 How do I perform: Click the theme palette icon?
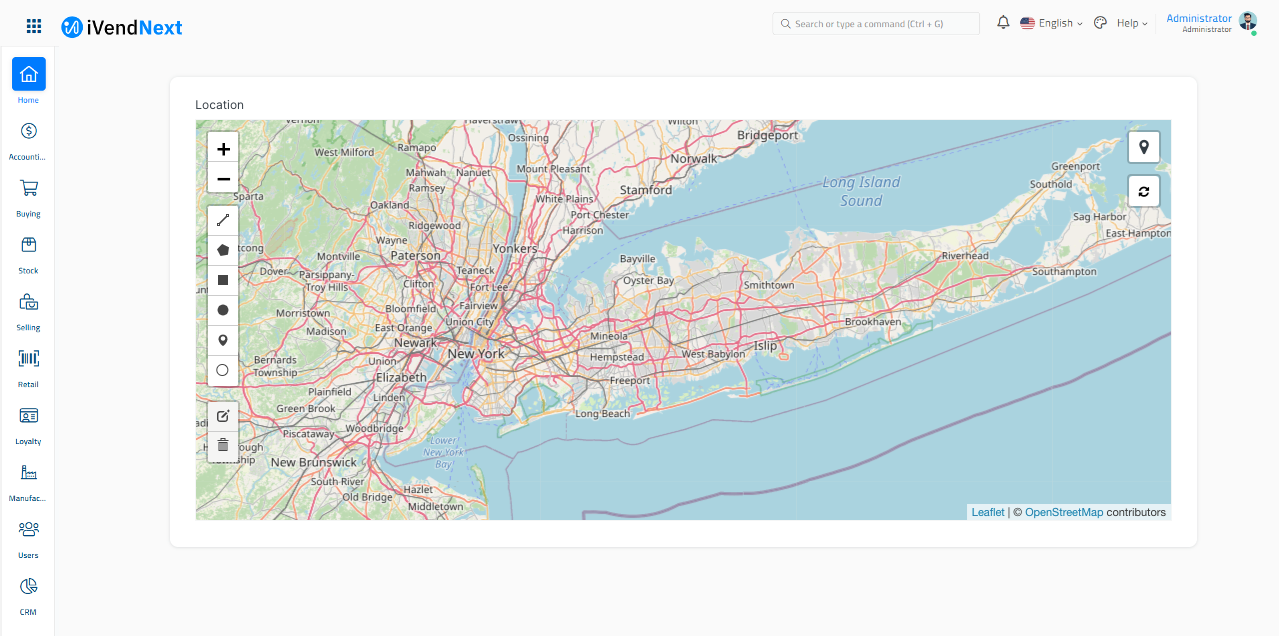pos(1100,22)
